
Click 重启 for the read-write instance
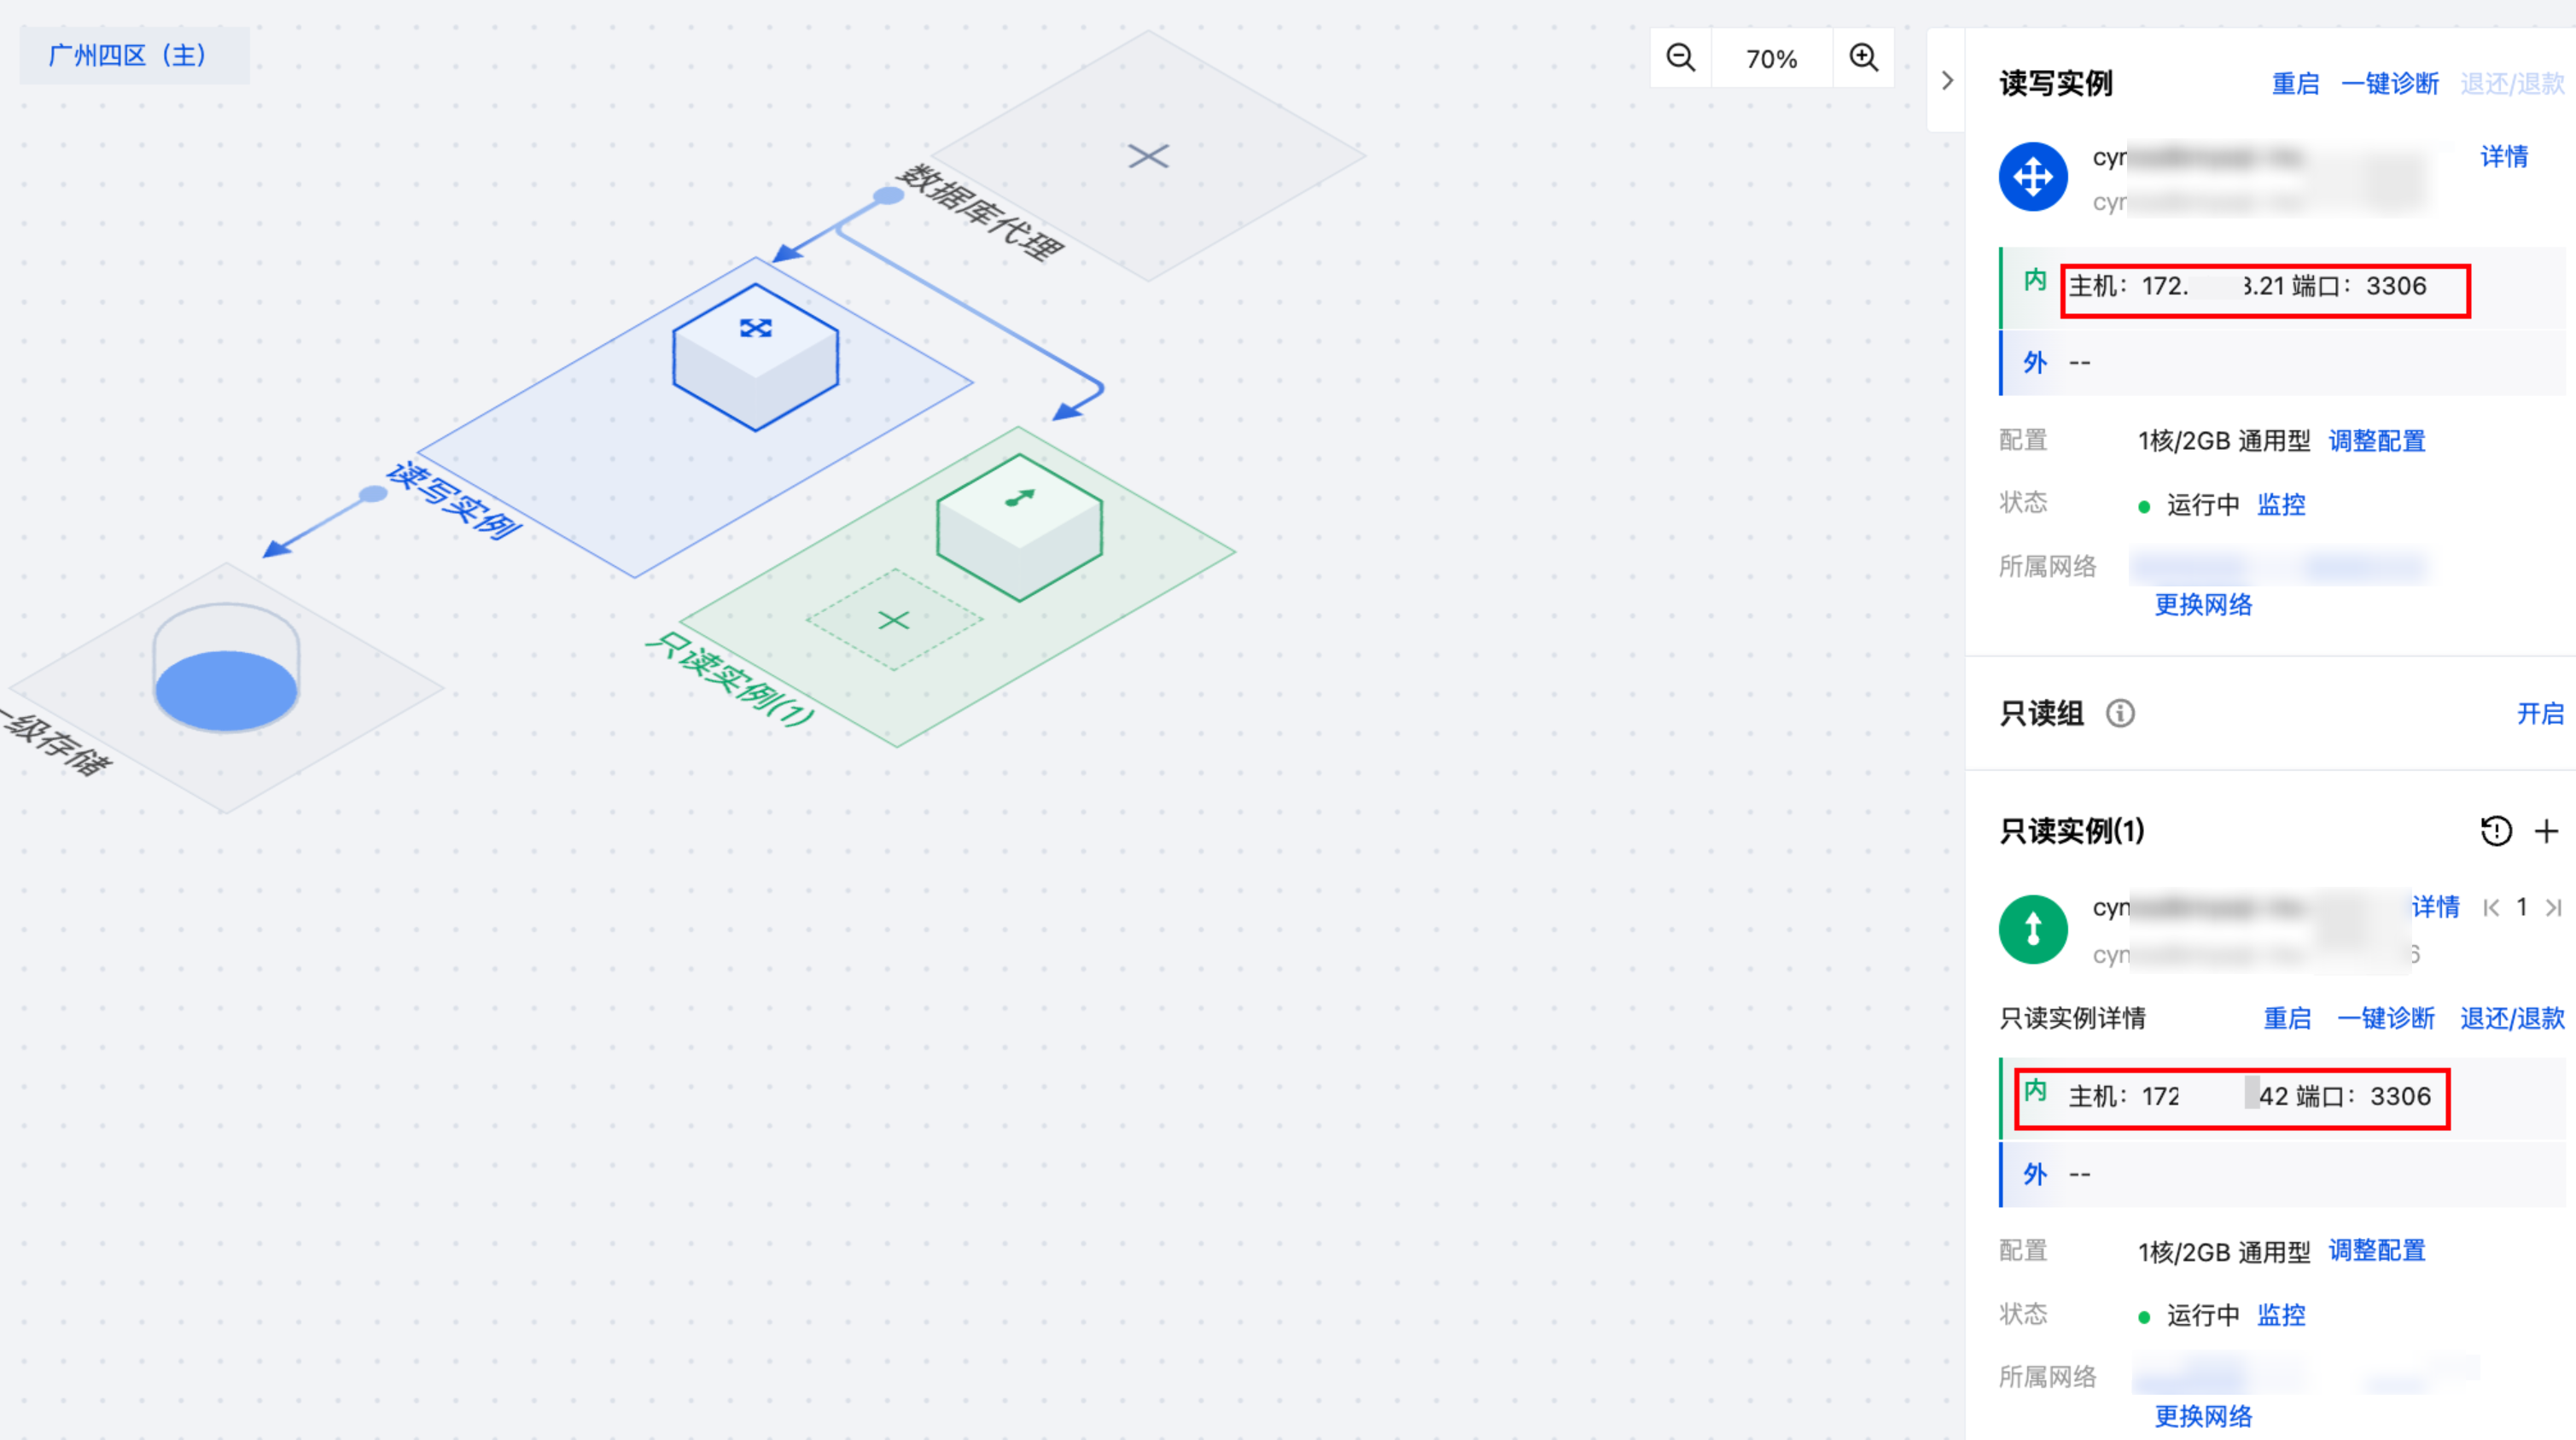coord(2295,84)
